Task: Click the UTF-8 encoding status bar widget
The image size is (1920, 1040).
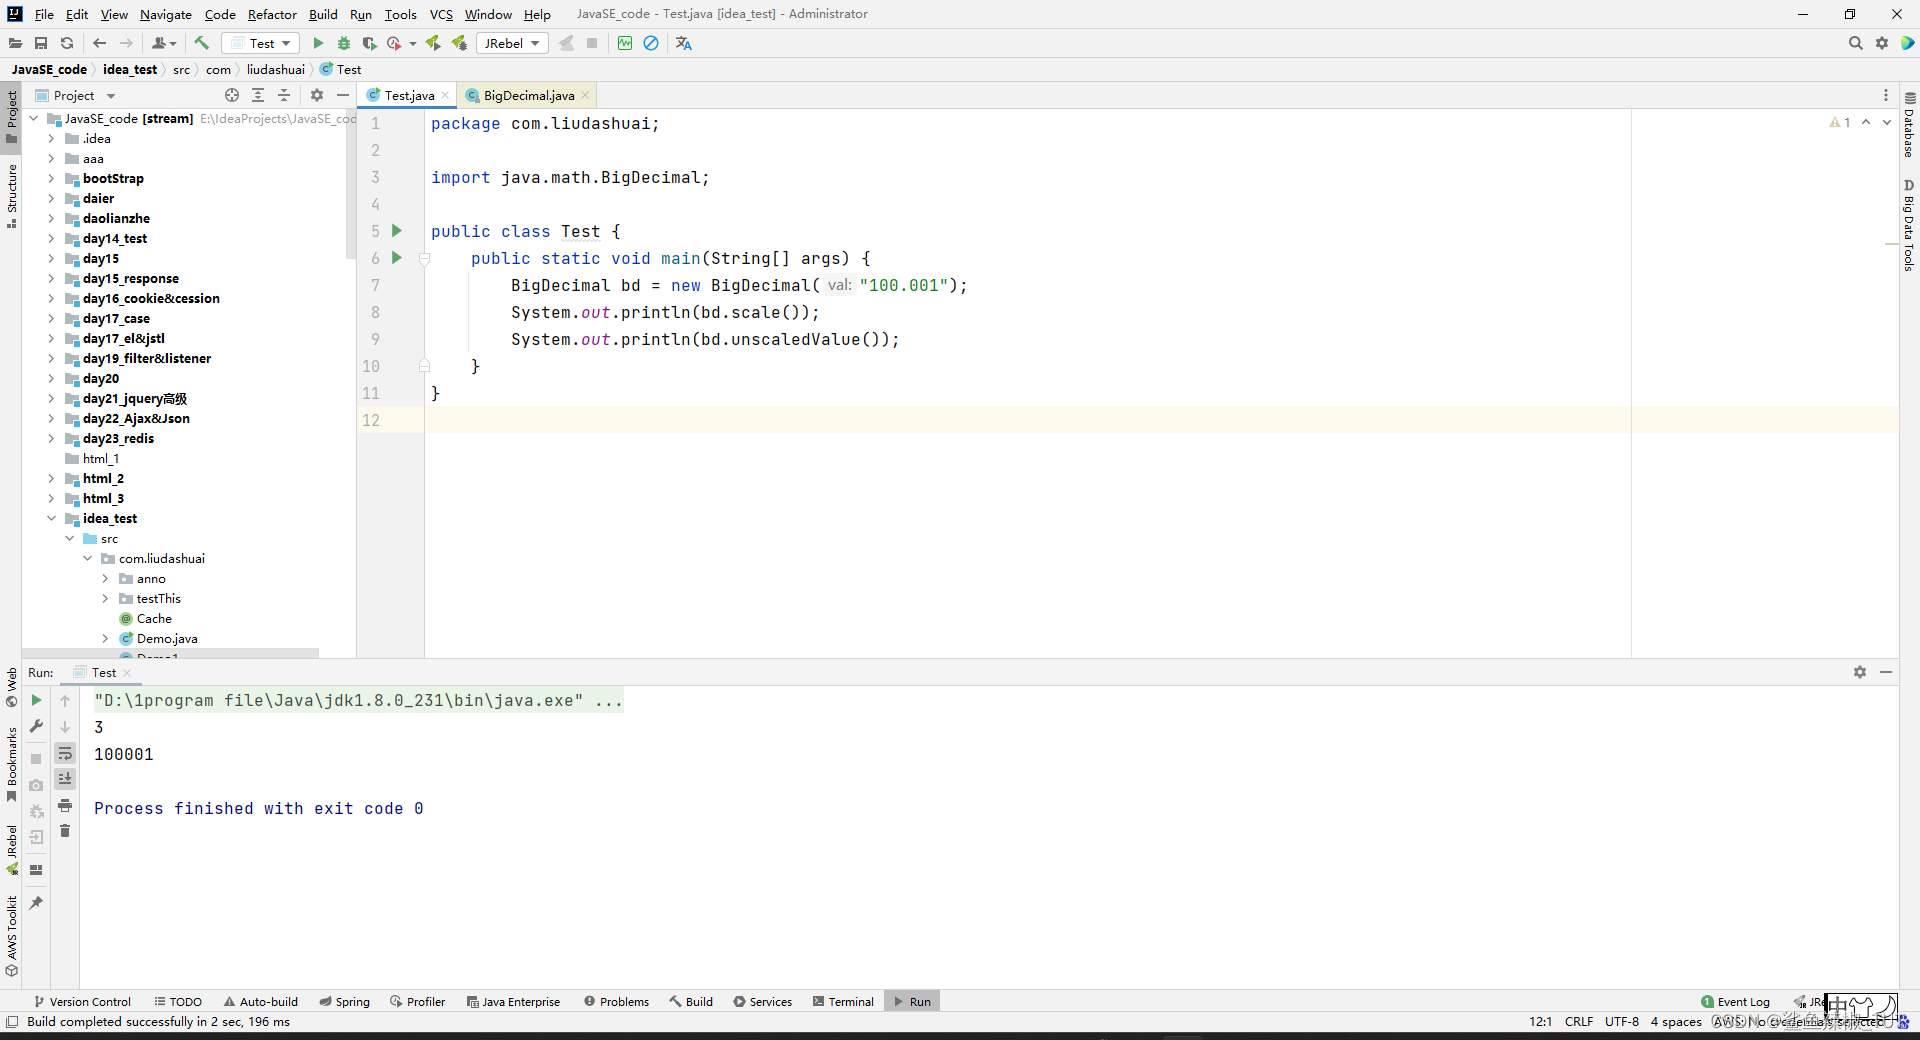Action: coord(1622,1021)
